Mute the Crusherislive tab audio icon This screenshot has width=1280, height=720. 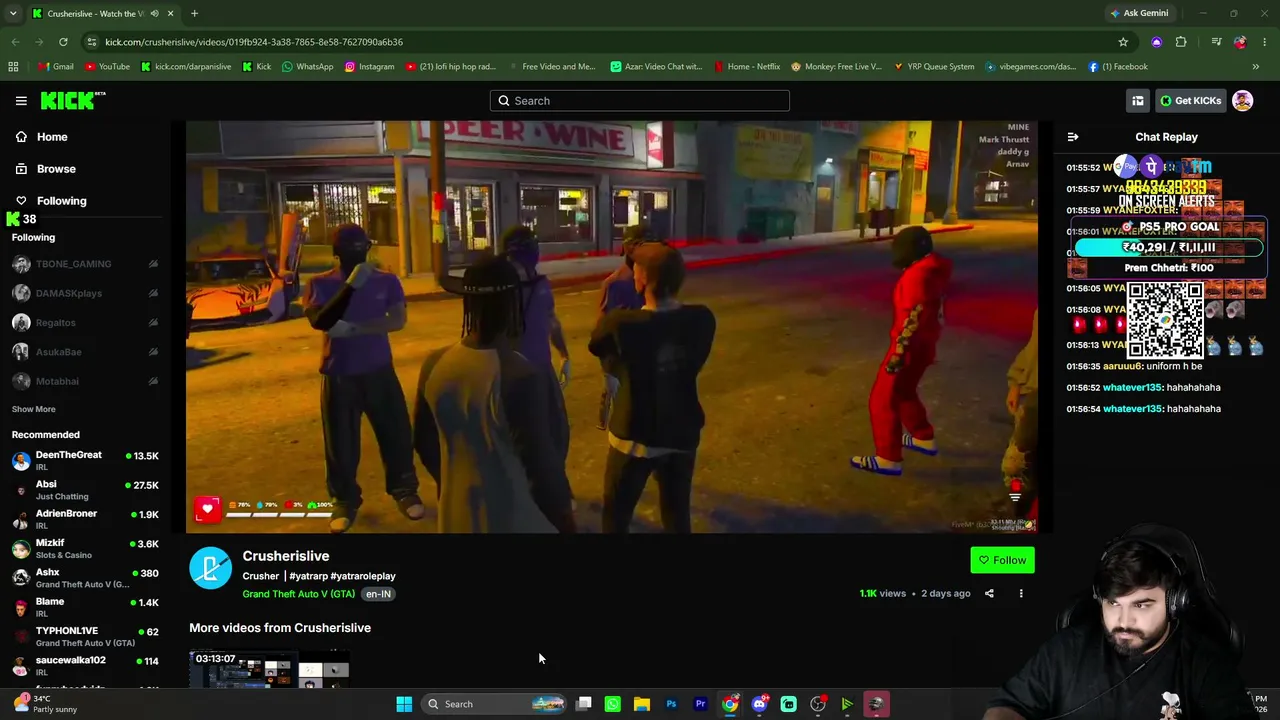(x=154, y=14)
